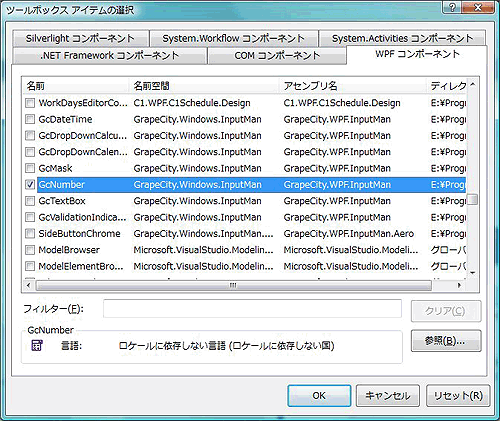Tick the GcDropDownCalcu... checkbox
The width and height of the screenshot is (500, 421).
pyautogui.click(x=30, y=136)
